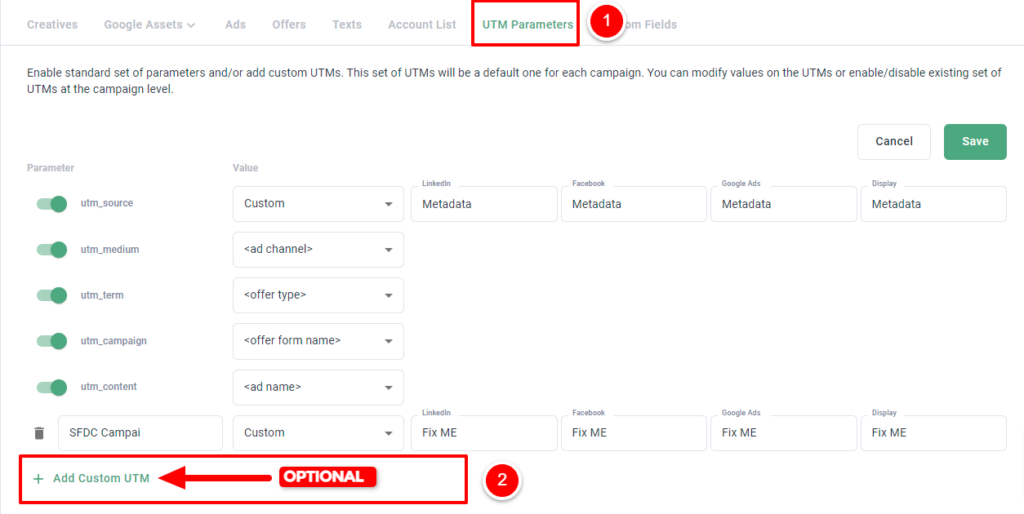Toggle utm_content parameter off
The height and width of the screenshot is (514, 1024).
(x=52, y=387)
